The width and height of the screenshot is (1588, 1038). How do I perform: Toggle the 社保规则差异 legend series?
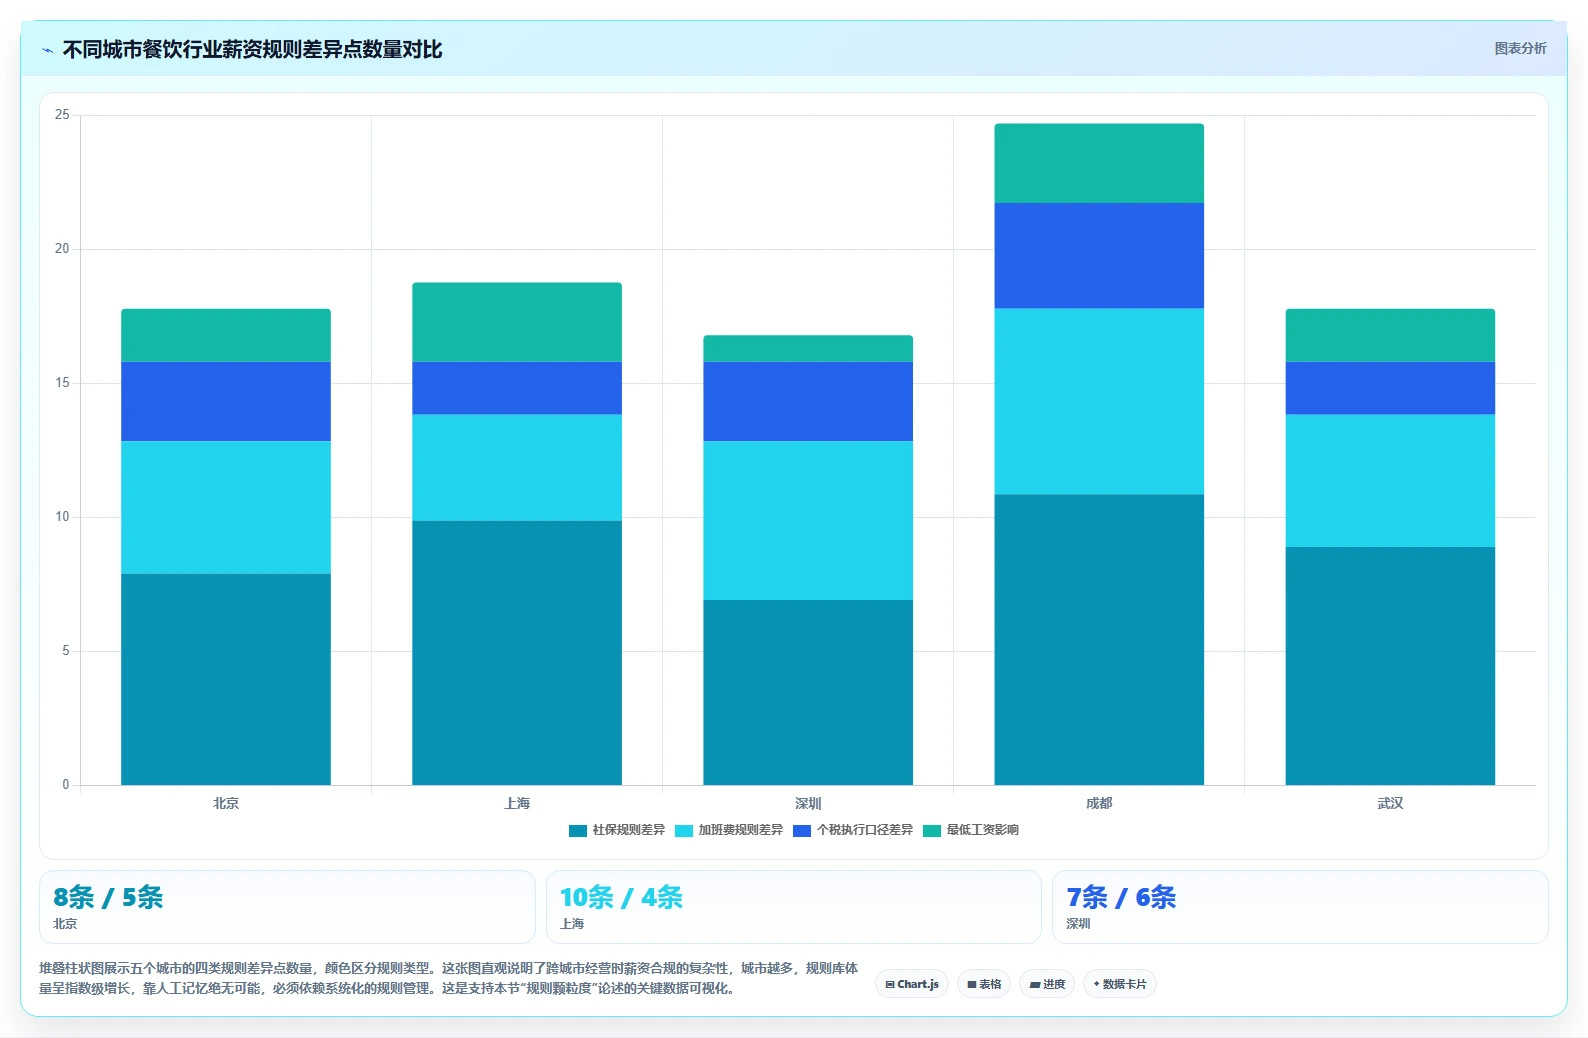[x=616, y=830]
